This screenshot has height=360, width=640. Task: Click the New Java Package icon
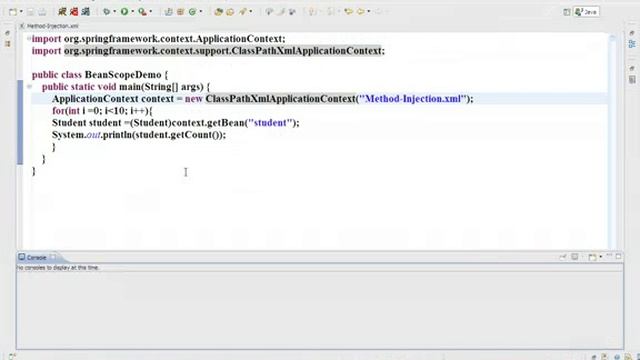pos(180,12)
